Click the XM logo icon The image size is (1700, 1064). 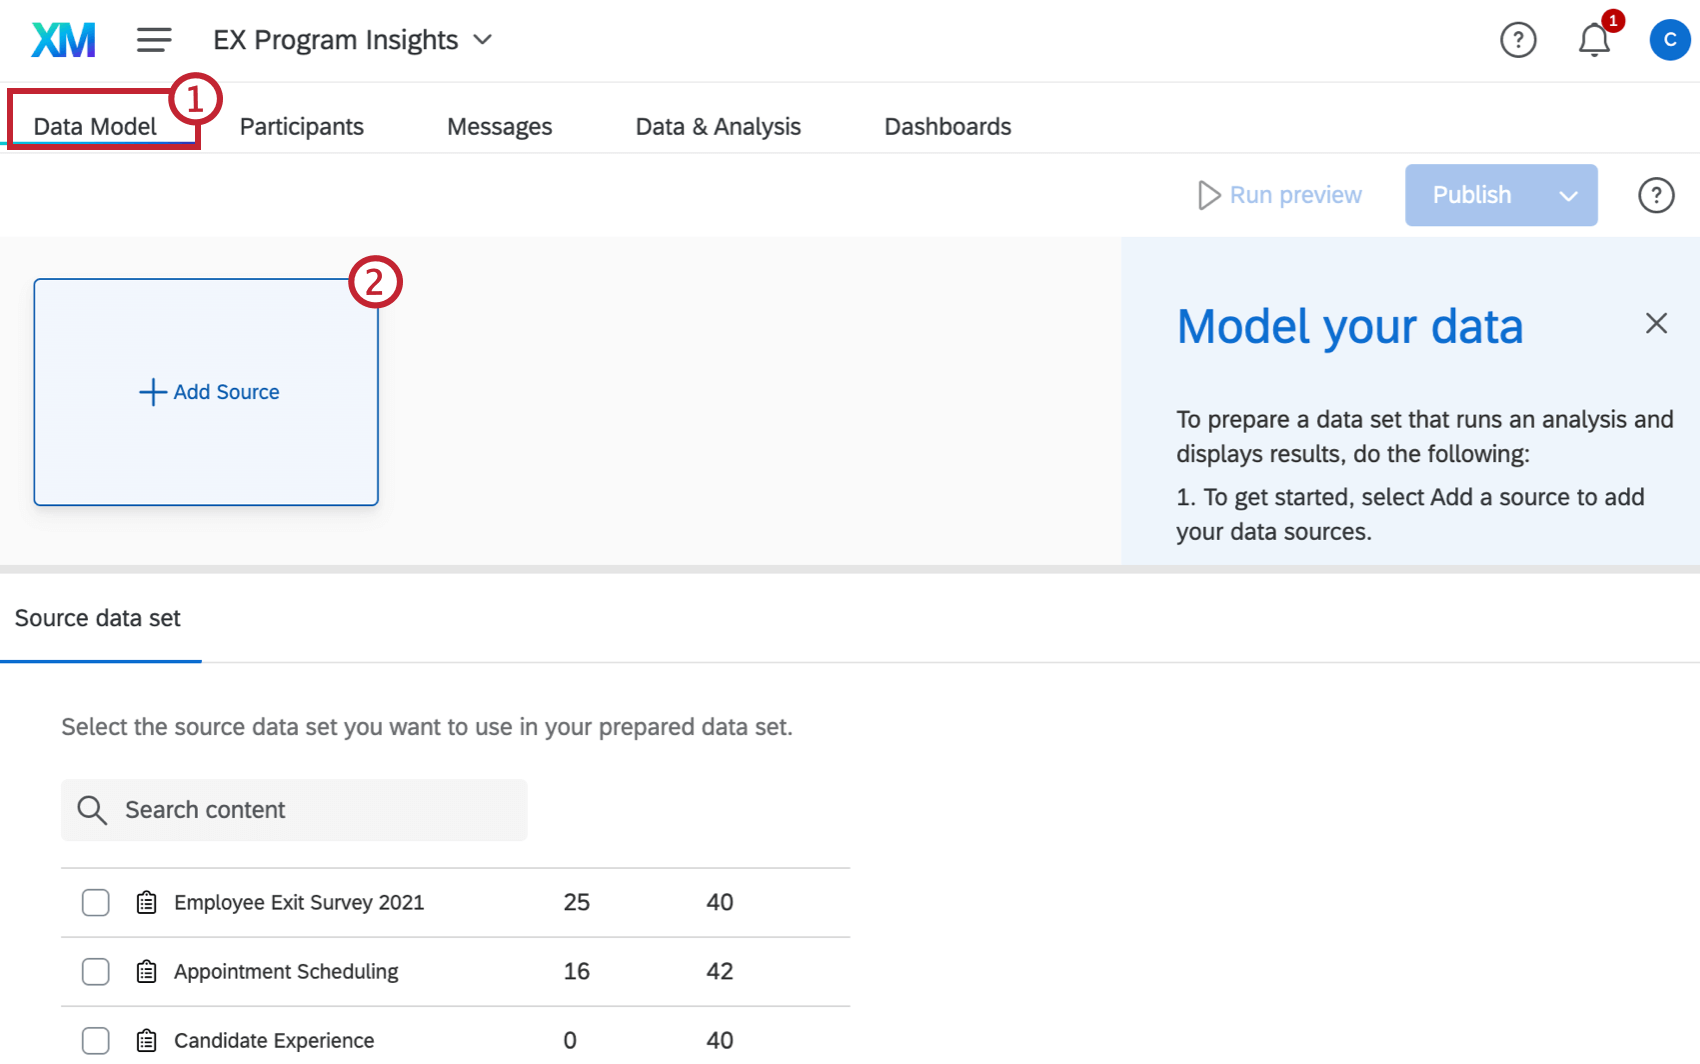tap(63, 40)
